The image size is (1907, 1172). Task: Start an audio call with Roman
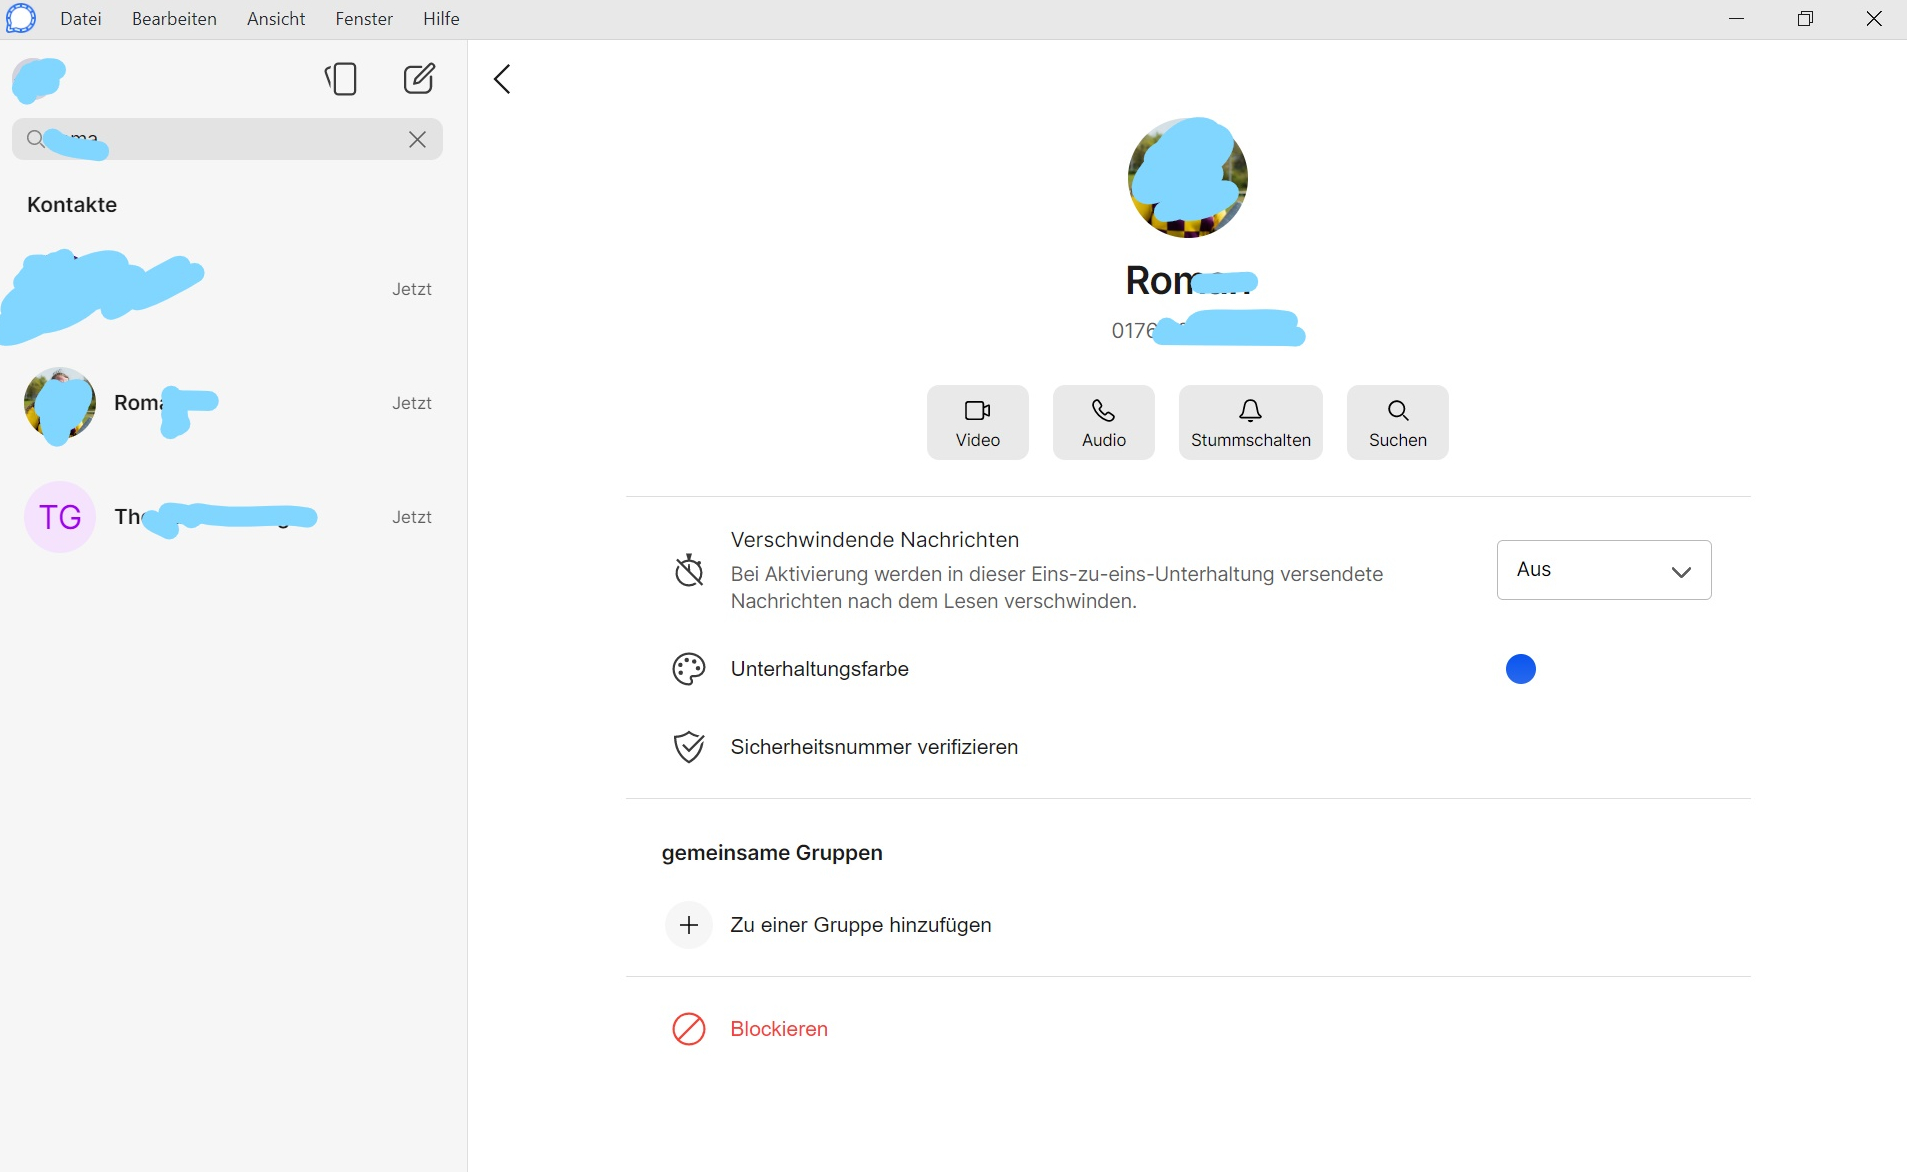tap(1102, 422)
